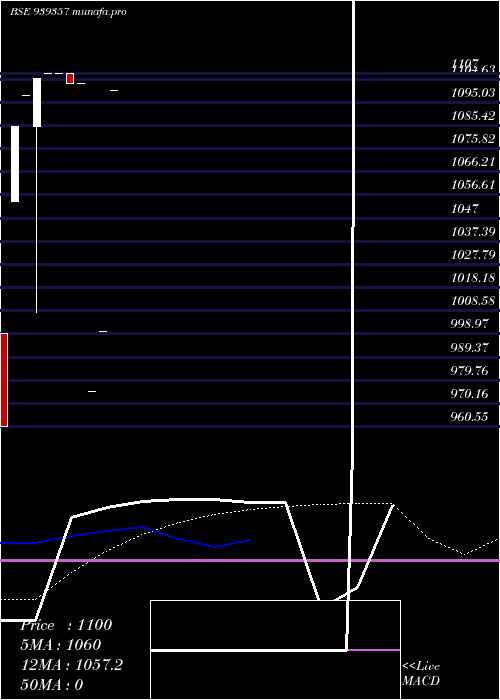Click the 1018.18 price axis label
Screen dimensions: 500x700
[x=473, y=278]
